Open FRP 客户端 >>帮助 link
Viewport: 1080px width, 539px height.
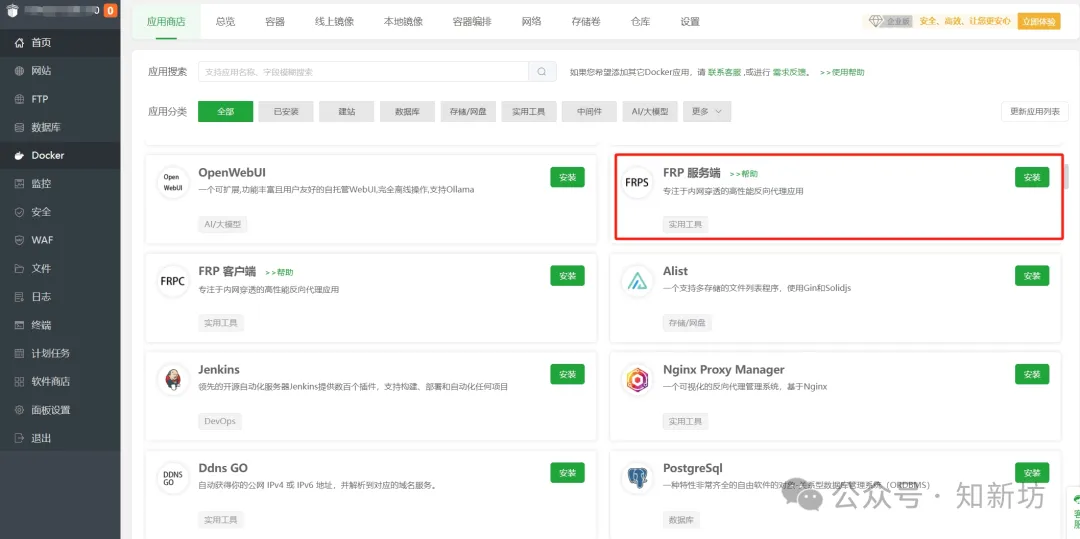(279, 273)
